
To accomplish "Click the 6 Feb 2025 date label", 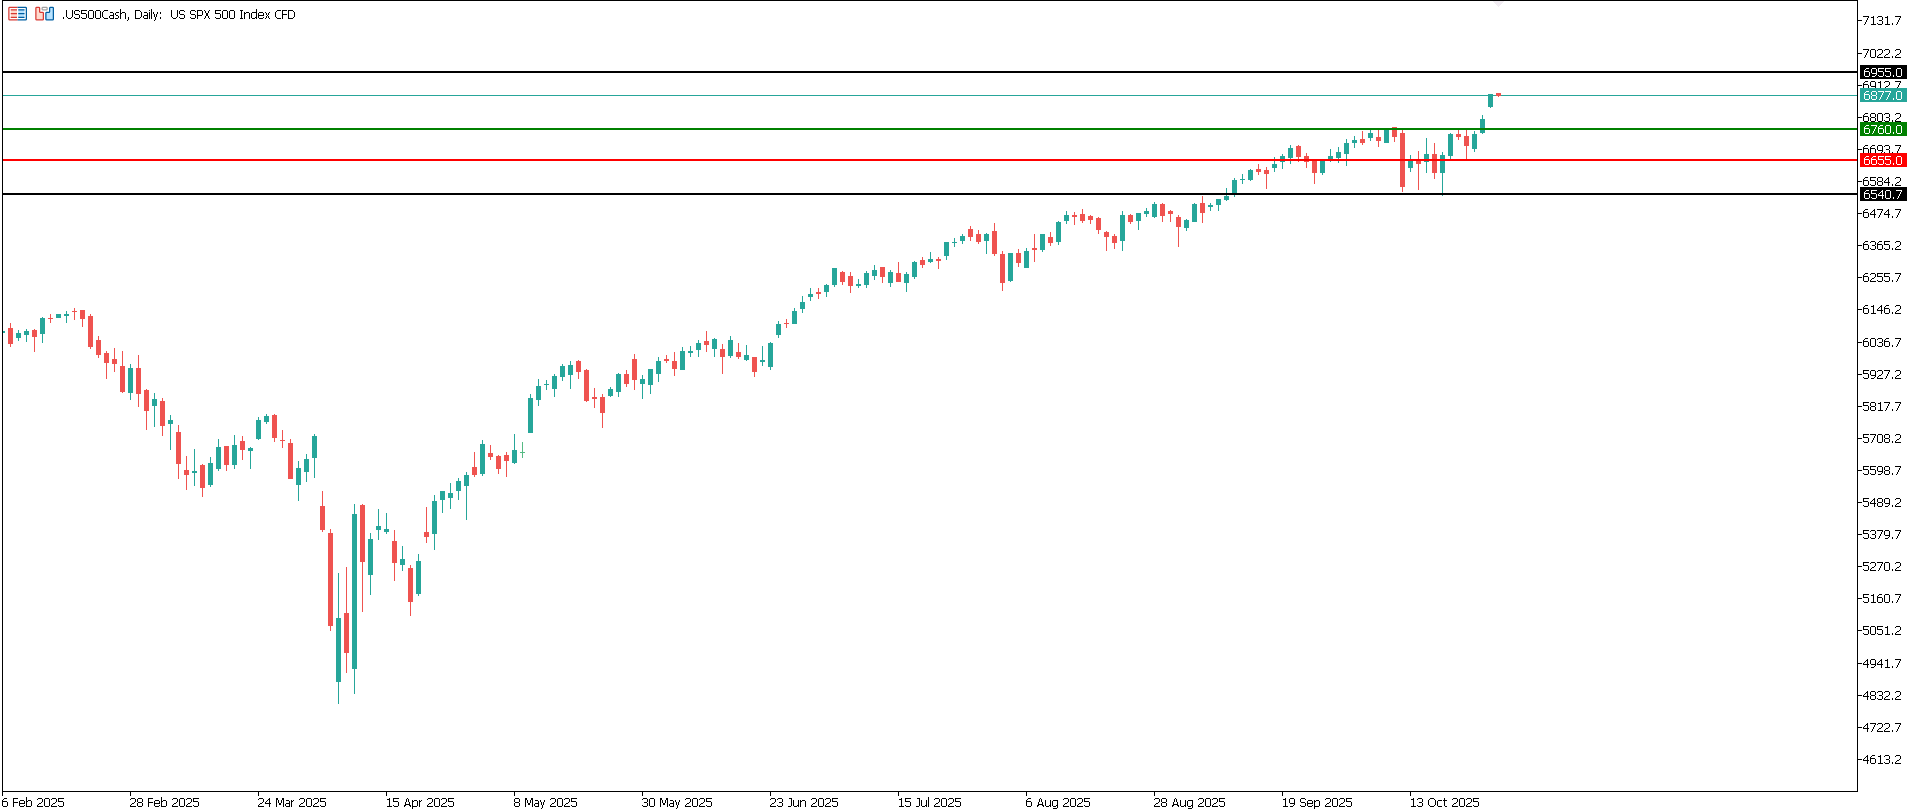I will [x=34, y=802].
